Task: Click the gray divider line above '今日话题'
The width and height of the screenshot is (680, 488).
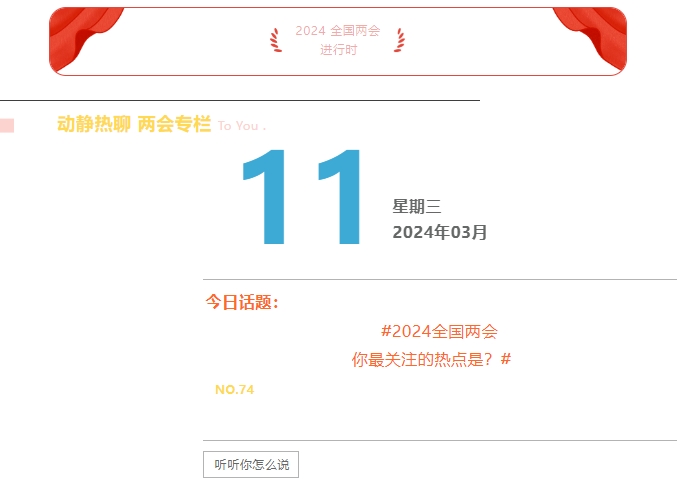Action: click(439, 279)
